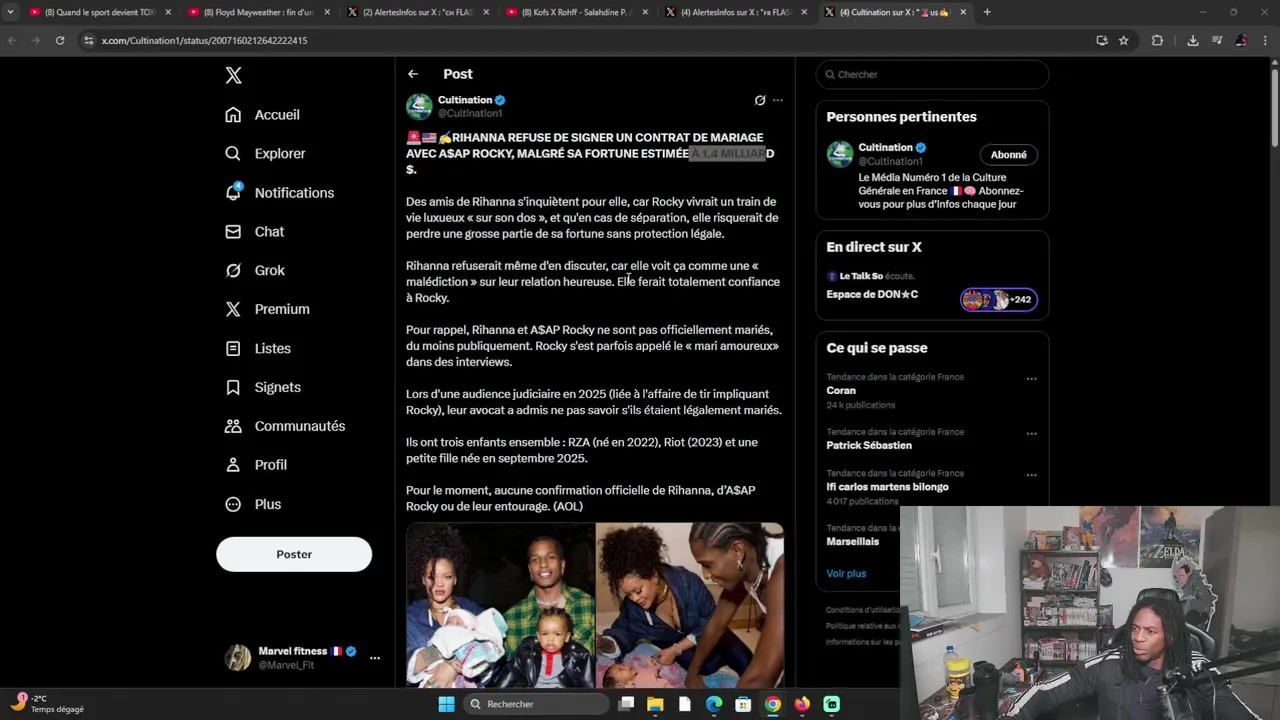
Task: Click the page vertical scrollbar
Action: pyautogui.click(x=1274, y=105)
